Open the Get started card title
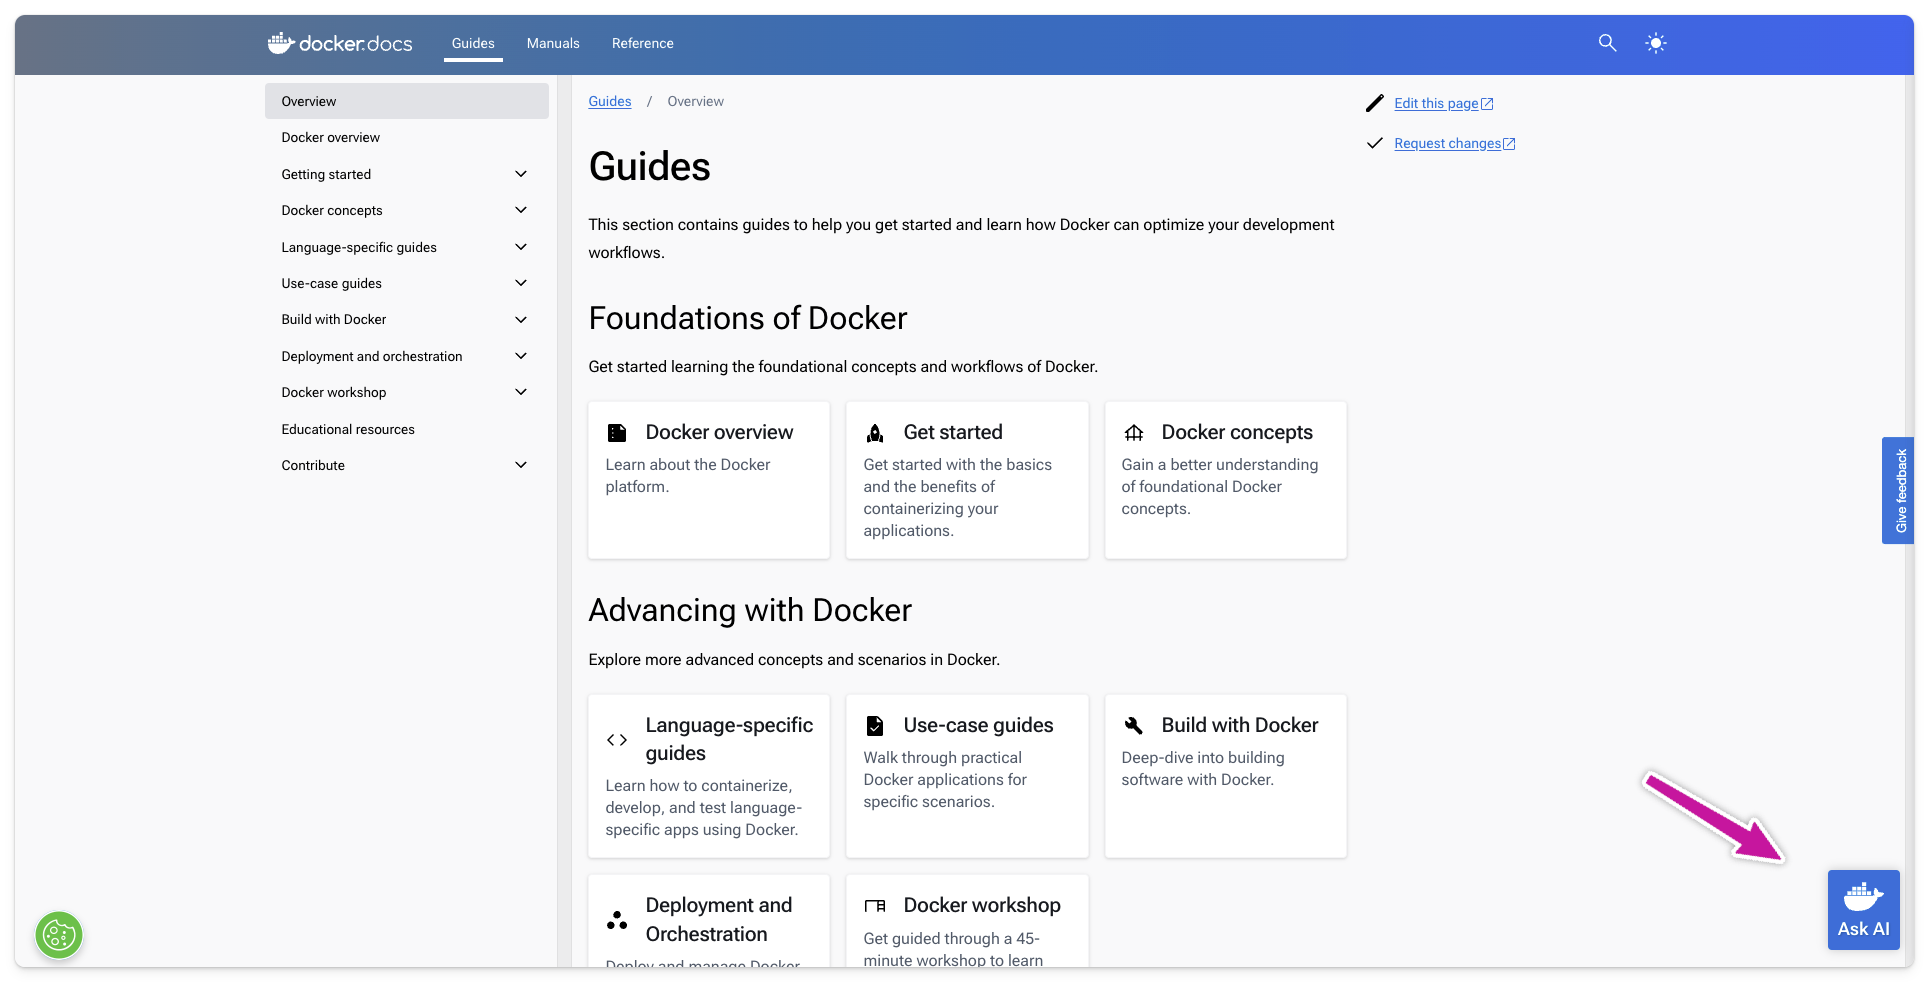Image resolution: width=1929 pixels, height=982 pixels. click(953, 432)
